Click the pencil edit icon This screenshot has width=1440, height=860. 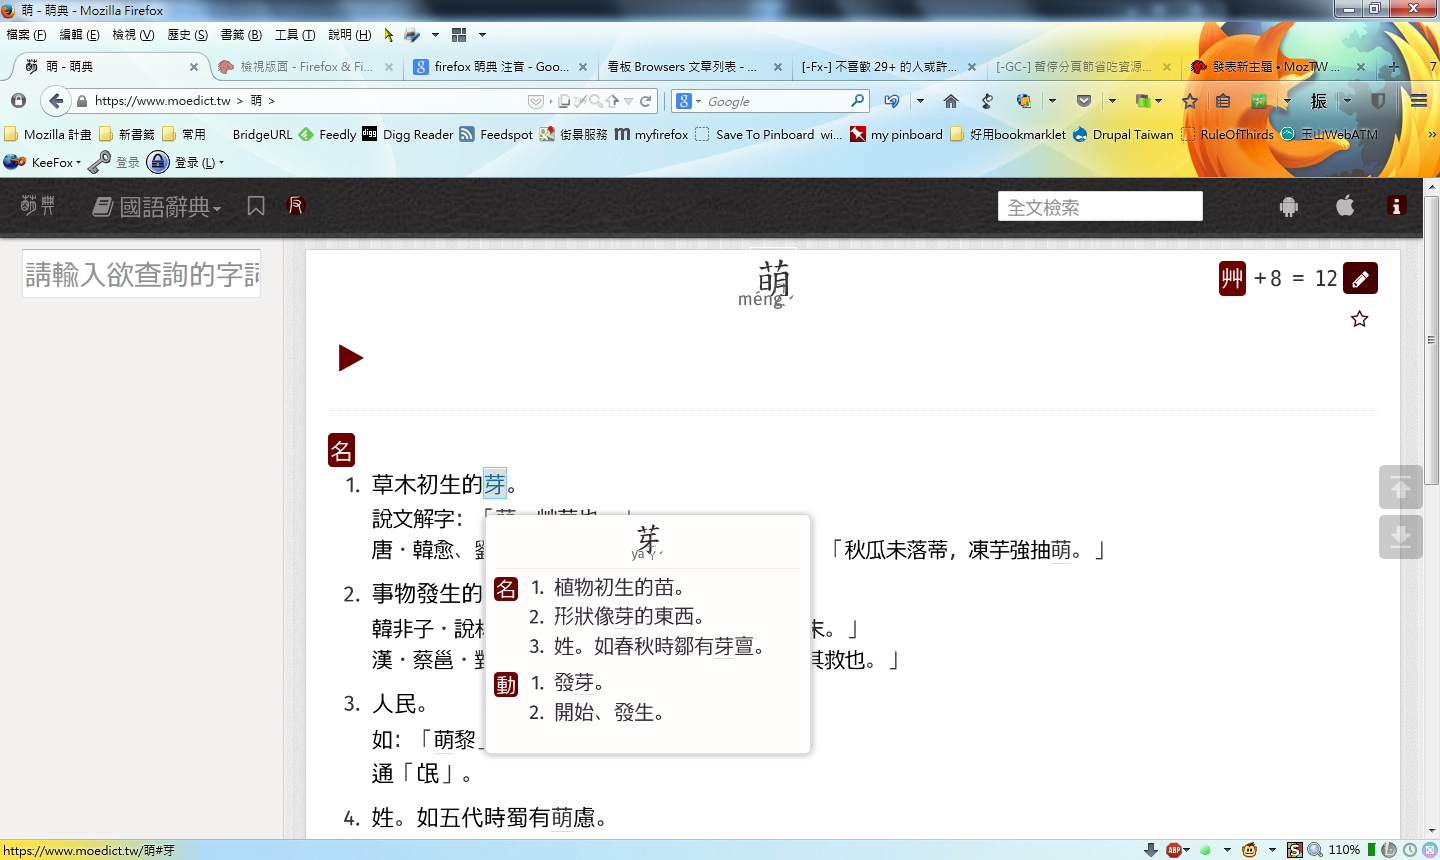(1360, 279)
